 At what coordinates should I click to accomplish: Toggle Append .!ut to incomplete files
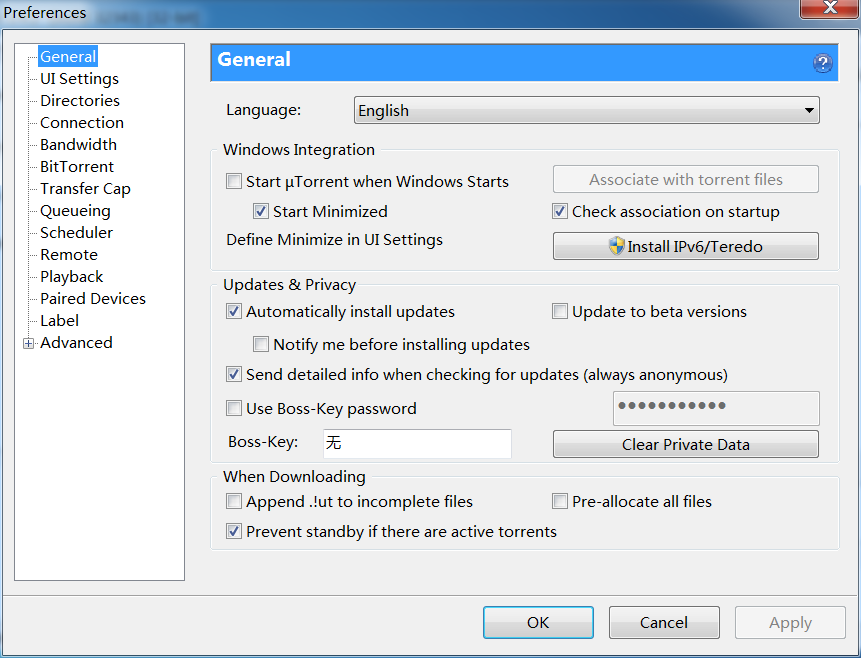[234, 502]
